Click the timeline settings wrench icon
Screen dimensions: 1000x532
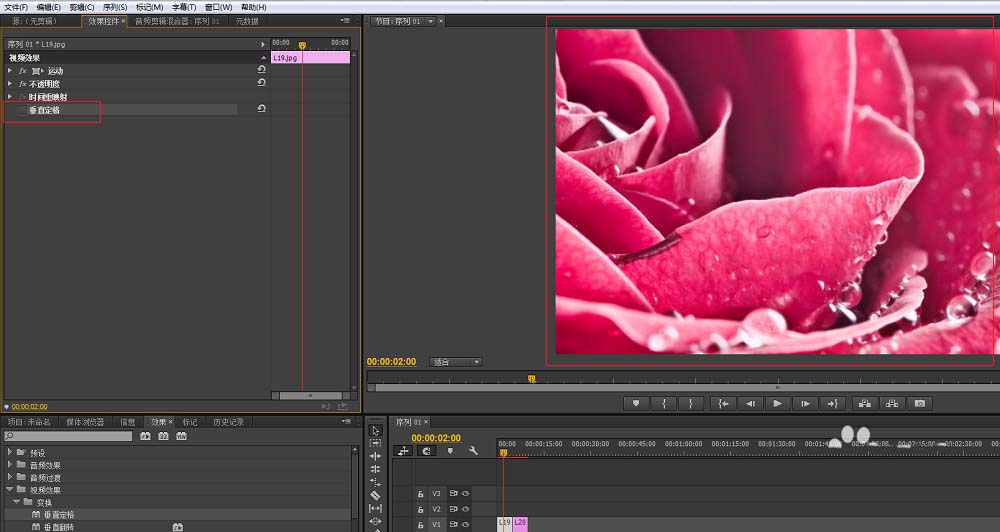473,451
